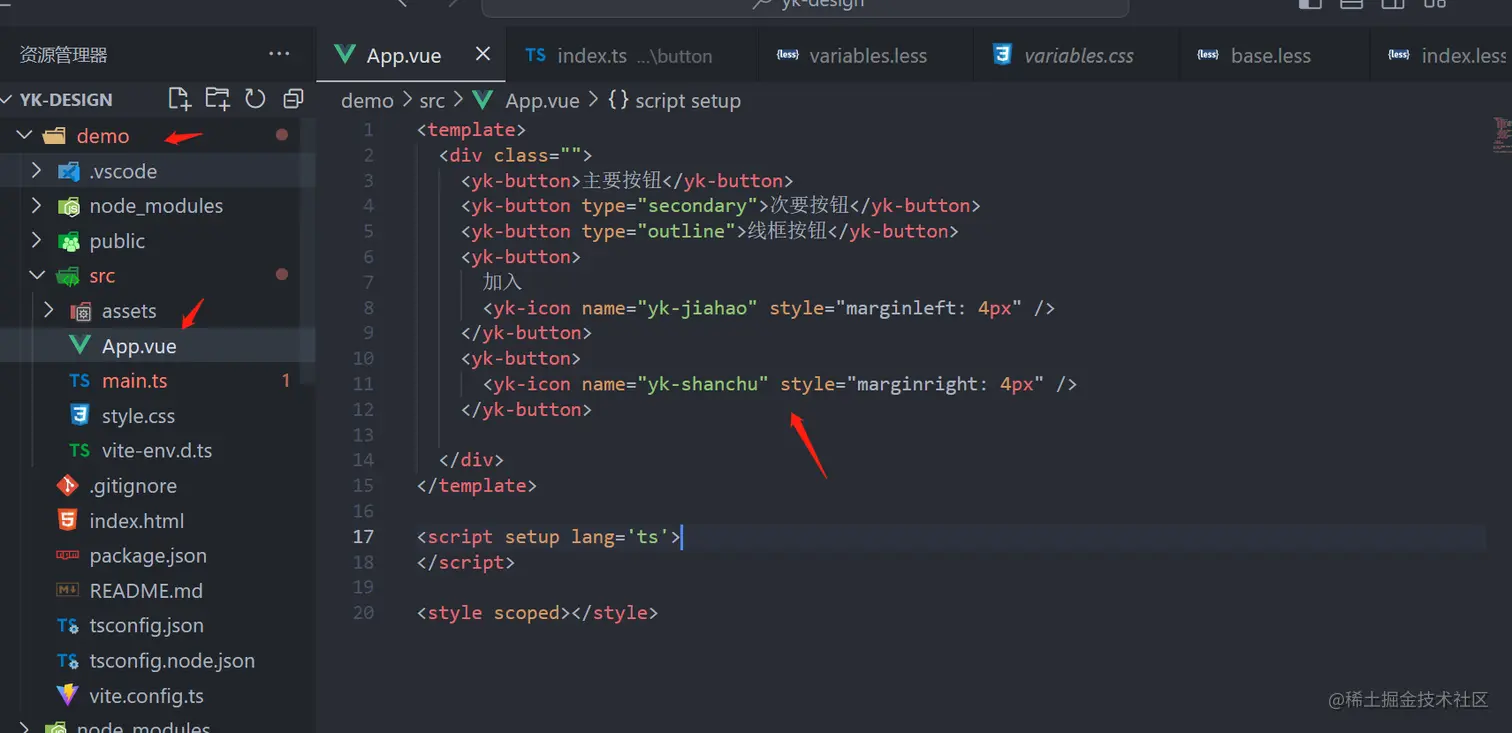Click line number 20 in the gutter
This screenshot has height=733, width=1512.
point(362,612)
